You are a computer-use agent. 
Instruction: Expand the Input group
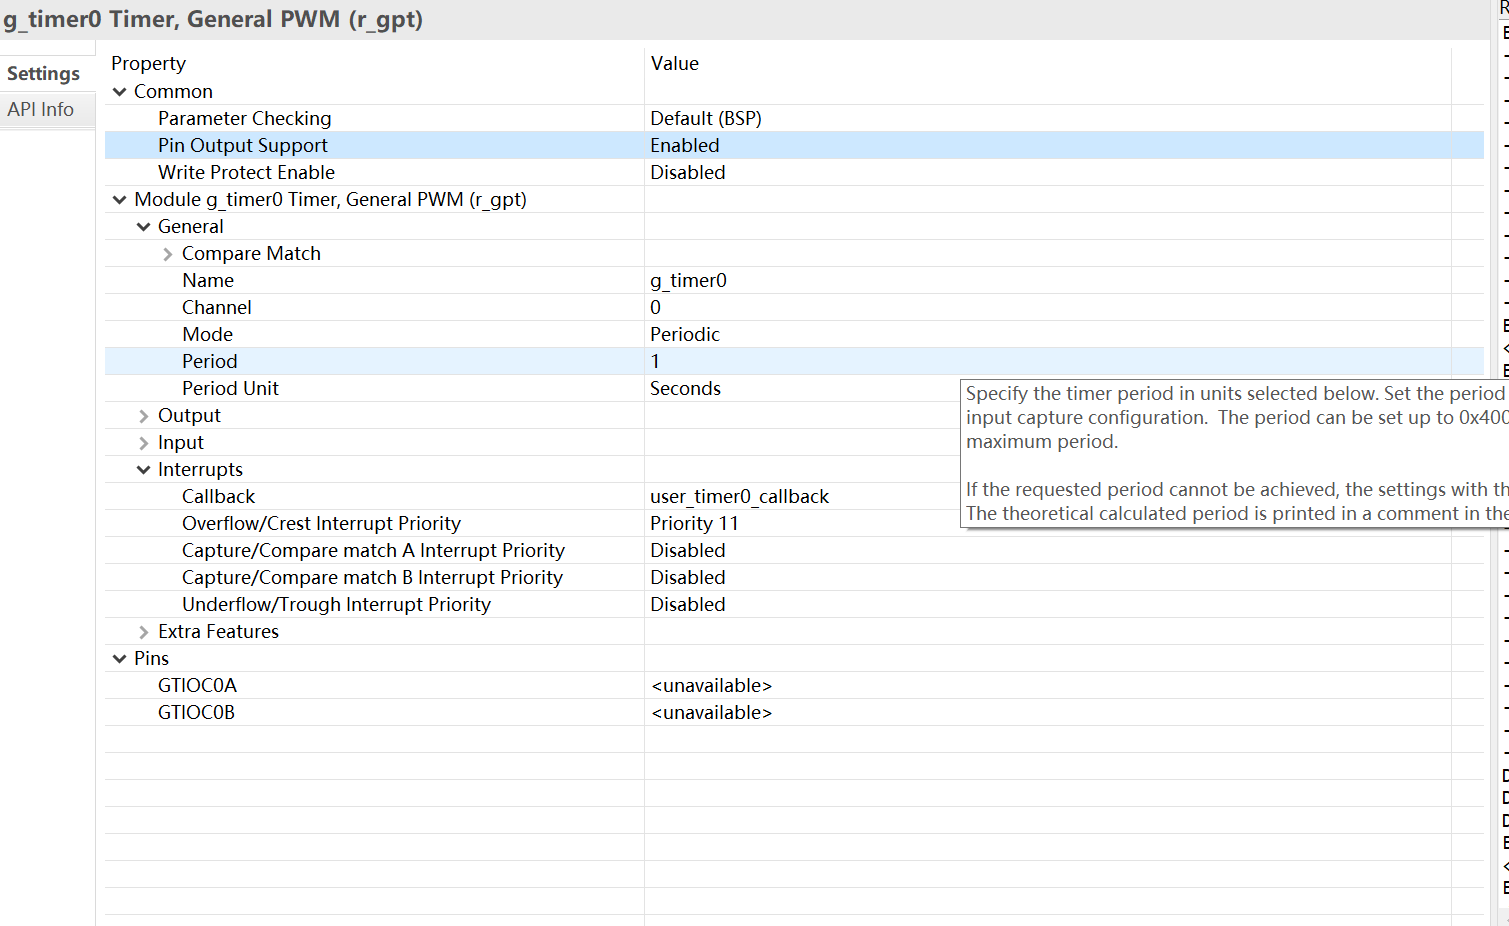tap(143, 443)
